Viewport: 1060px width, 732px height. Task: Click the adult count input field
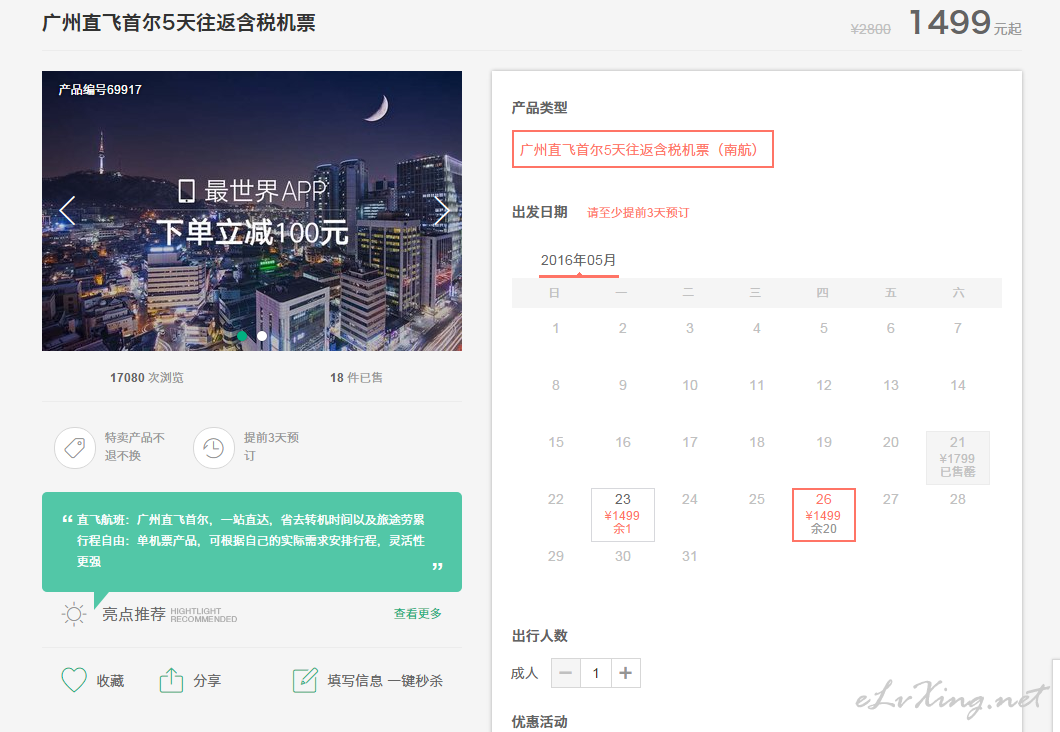pos(596,673)
